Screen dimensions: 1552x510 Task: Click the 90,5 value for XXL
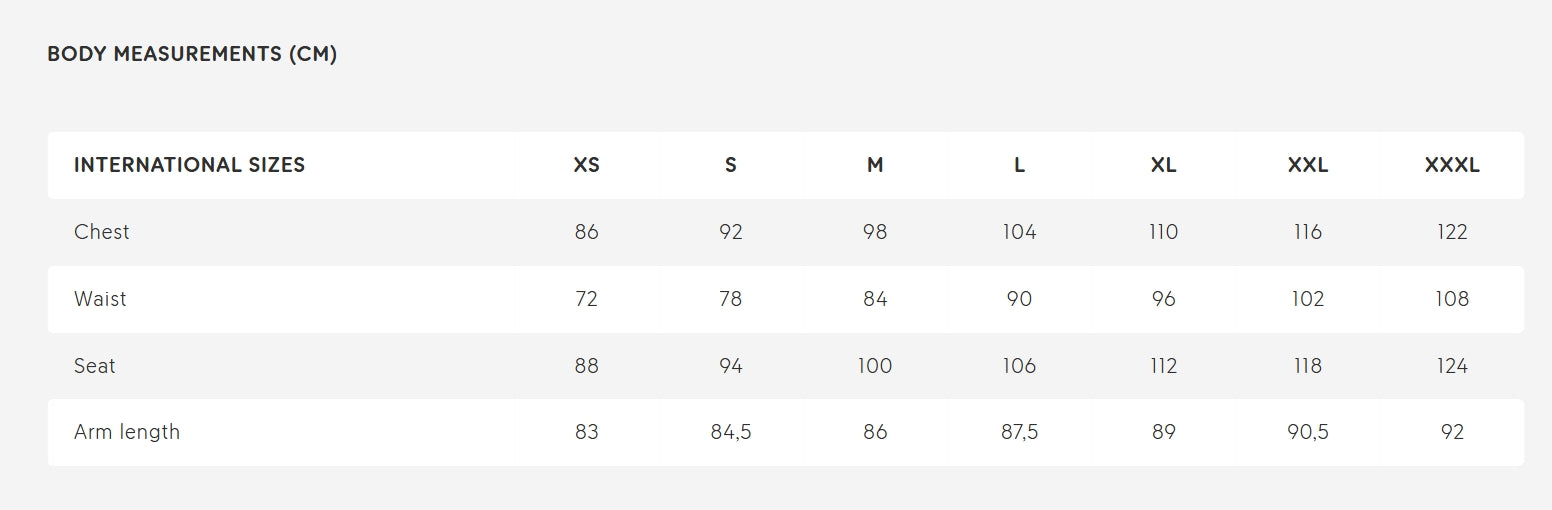pos(1308,432)
